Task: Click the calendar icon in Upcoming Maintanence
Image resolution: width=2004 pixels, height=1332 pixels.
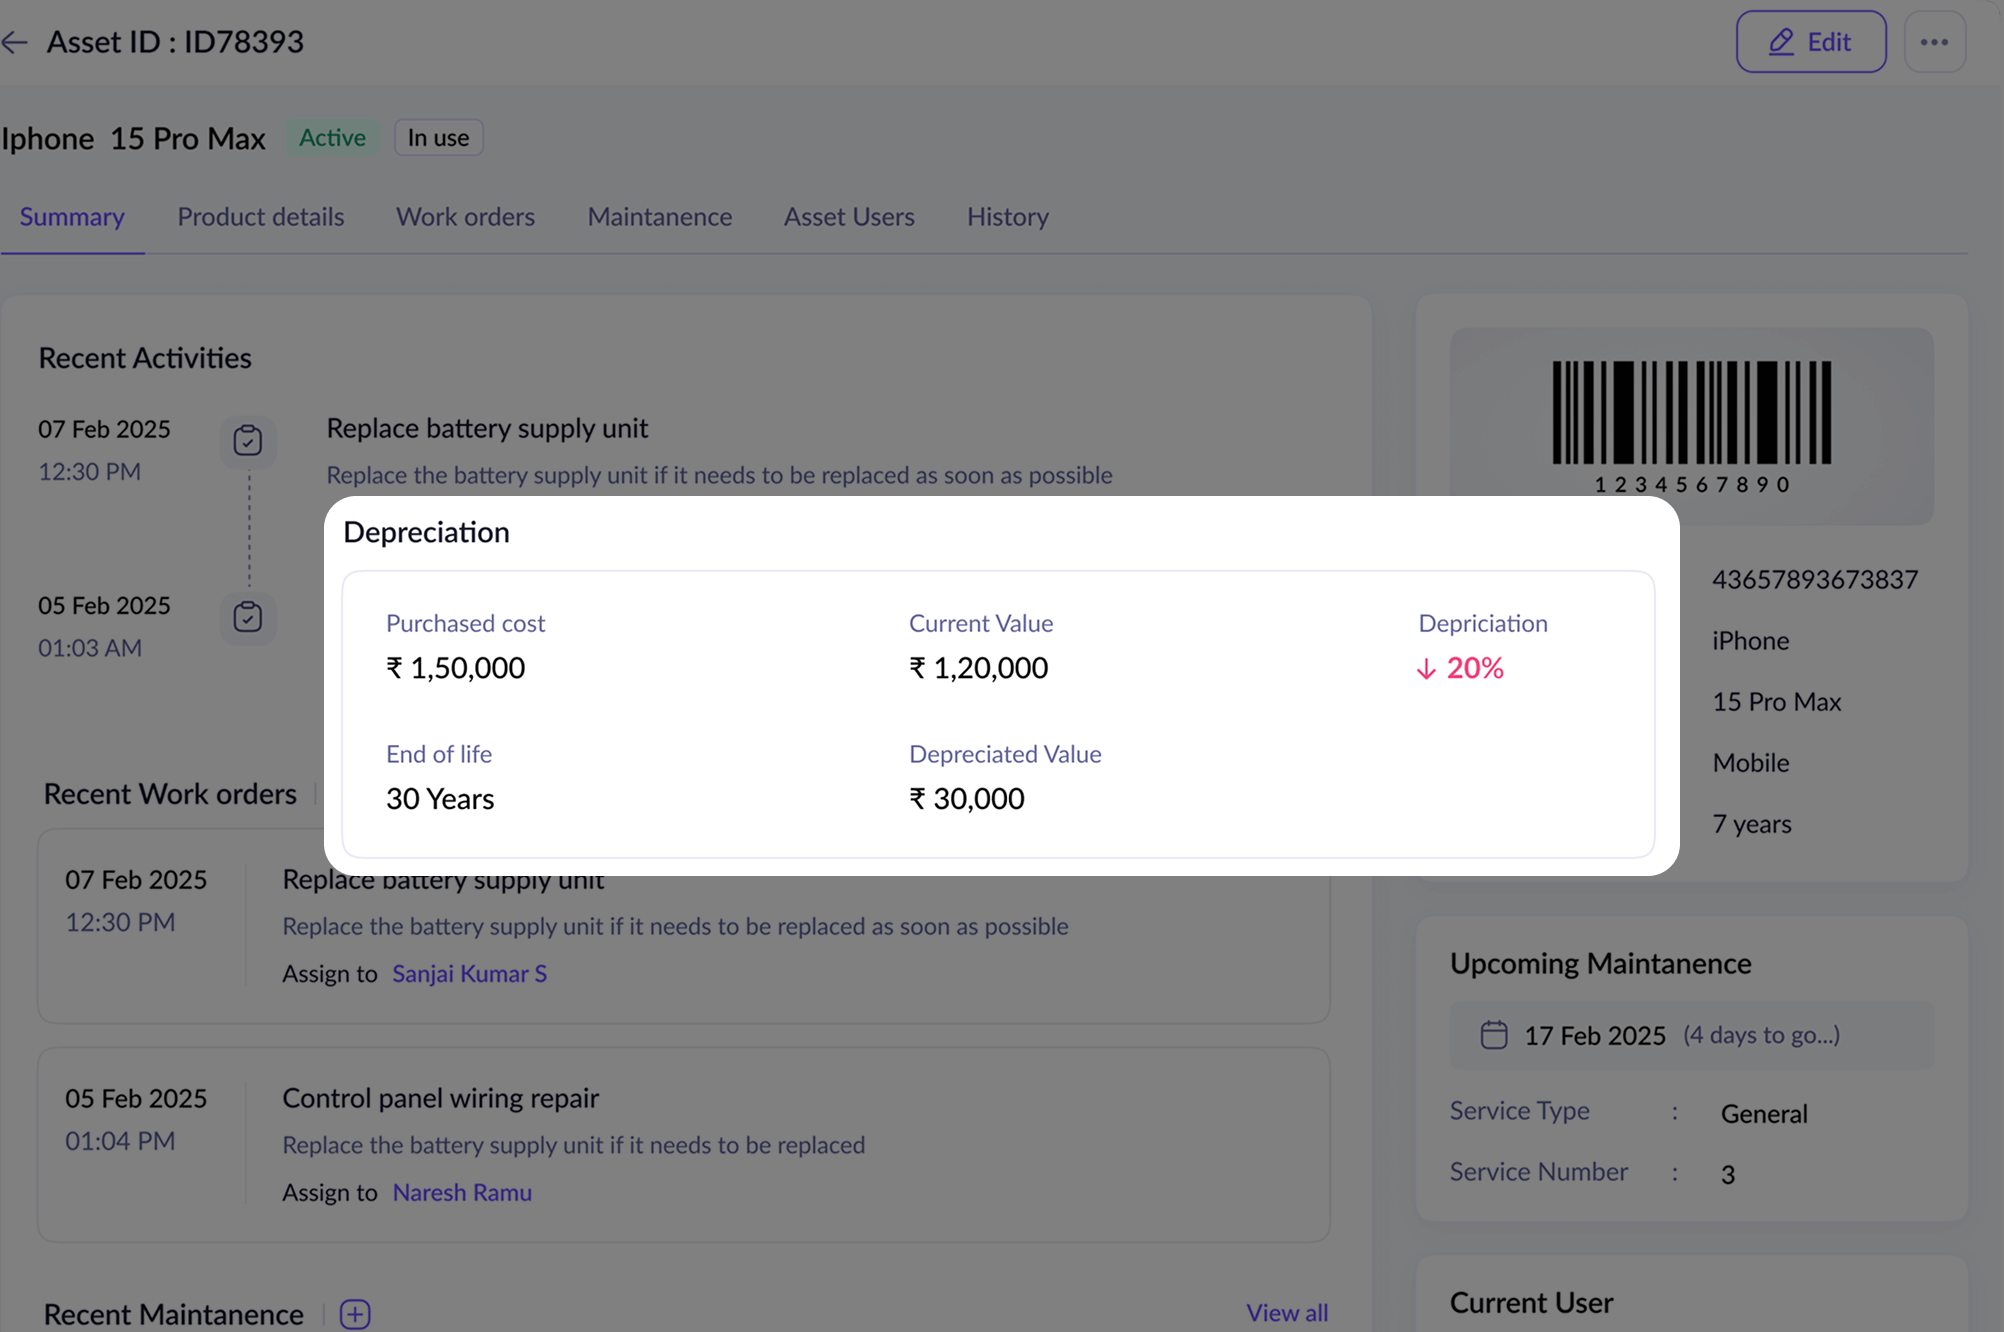Action: tap(1493, 1034)
